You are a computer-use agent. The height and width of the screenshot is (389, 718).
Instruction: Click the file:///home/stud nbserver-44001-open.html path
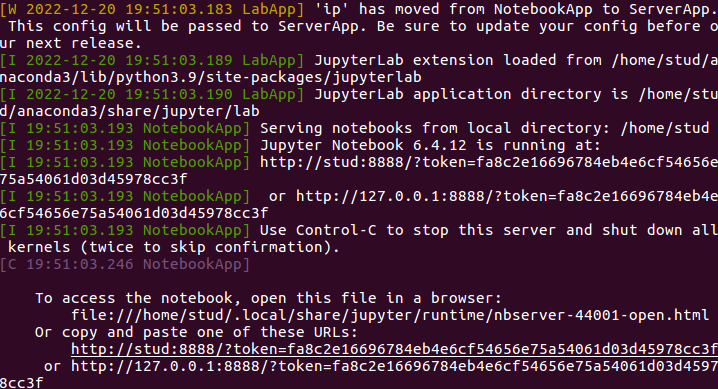[x=390, y=315]
